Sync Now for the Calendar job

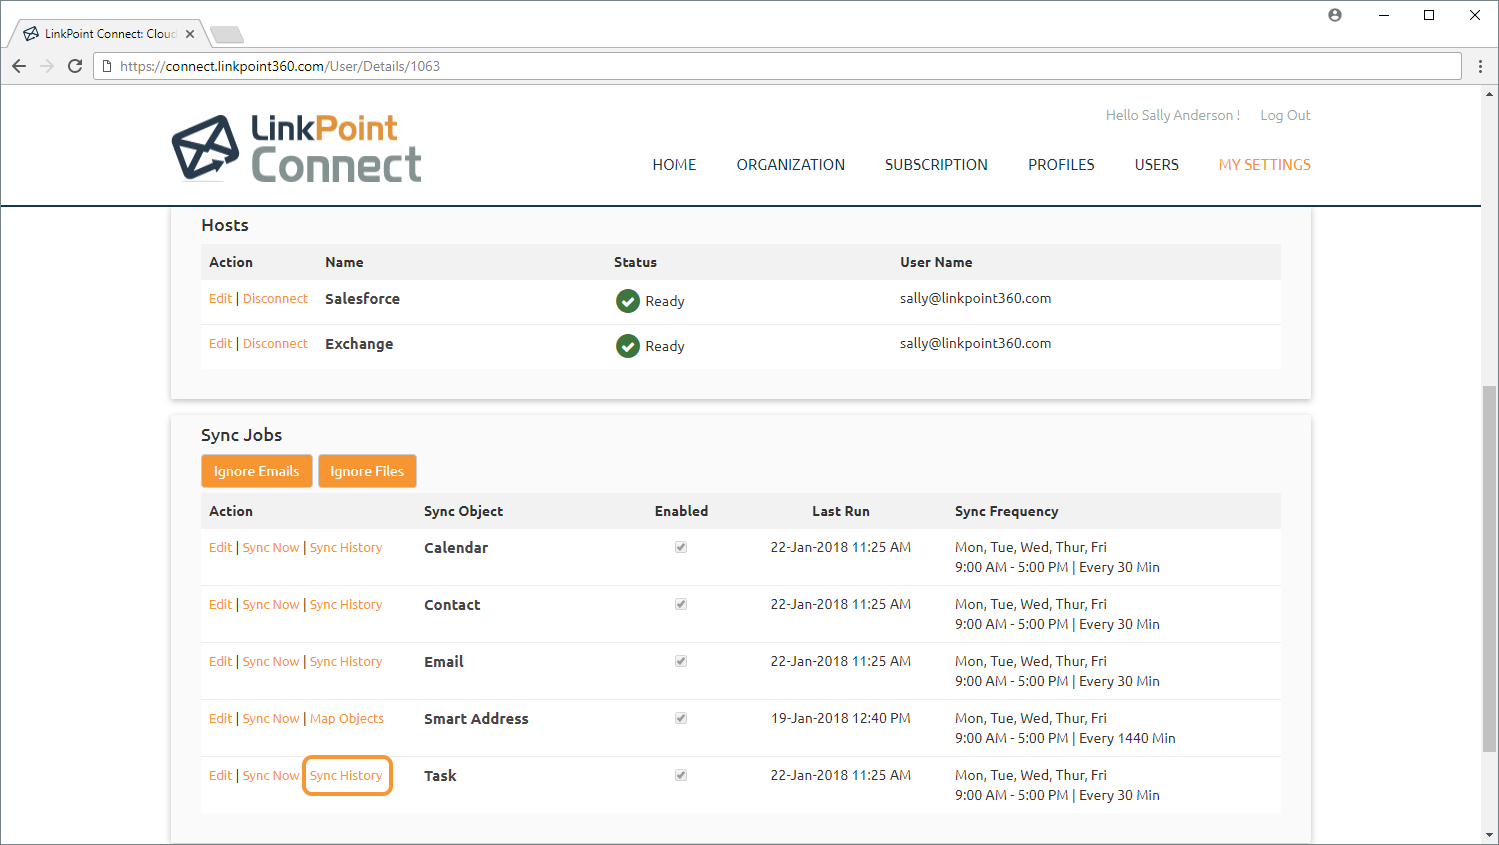(x=271, y=548)
